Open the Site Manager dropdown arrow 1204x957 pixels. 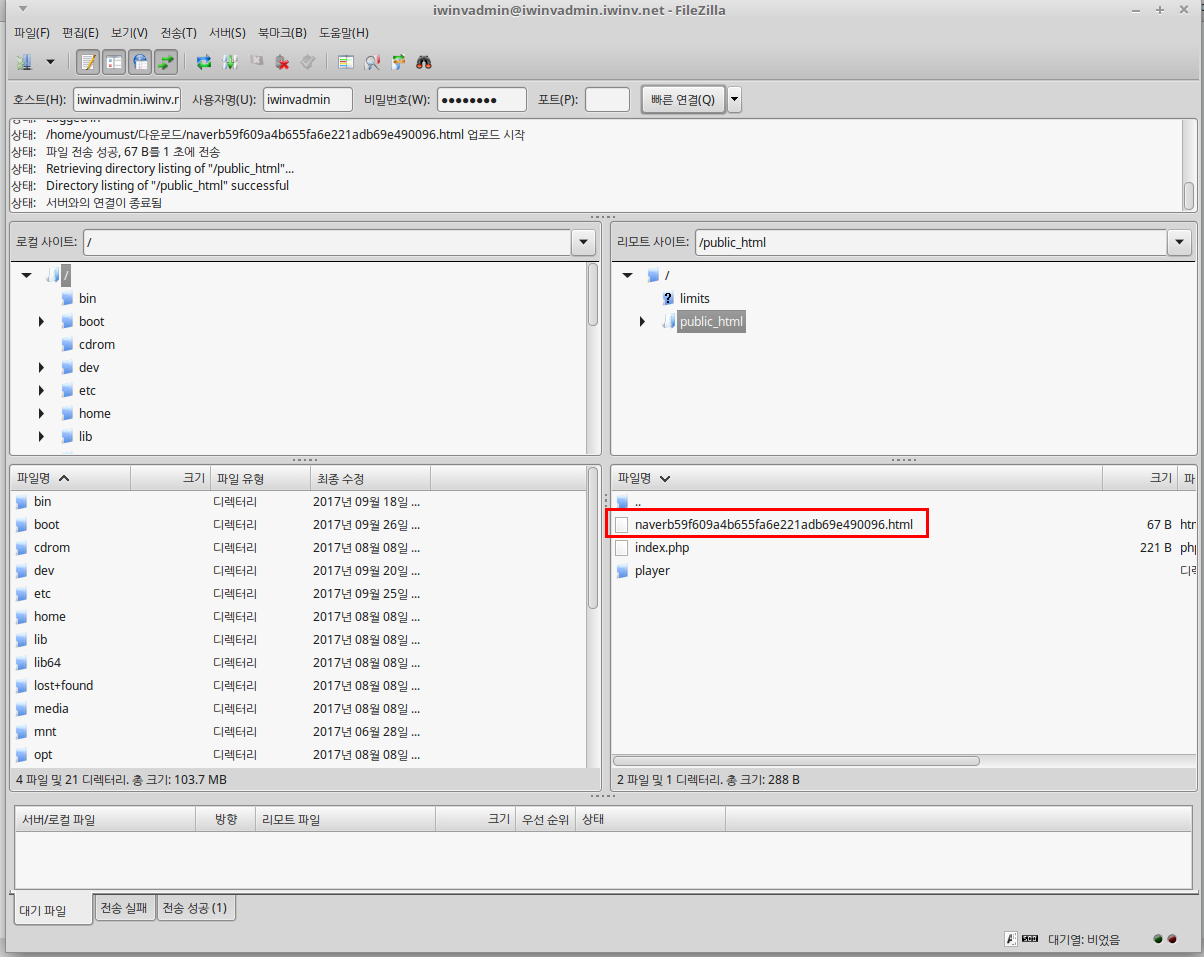click(x=50, y=62)
